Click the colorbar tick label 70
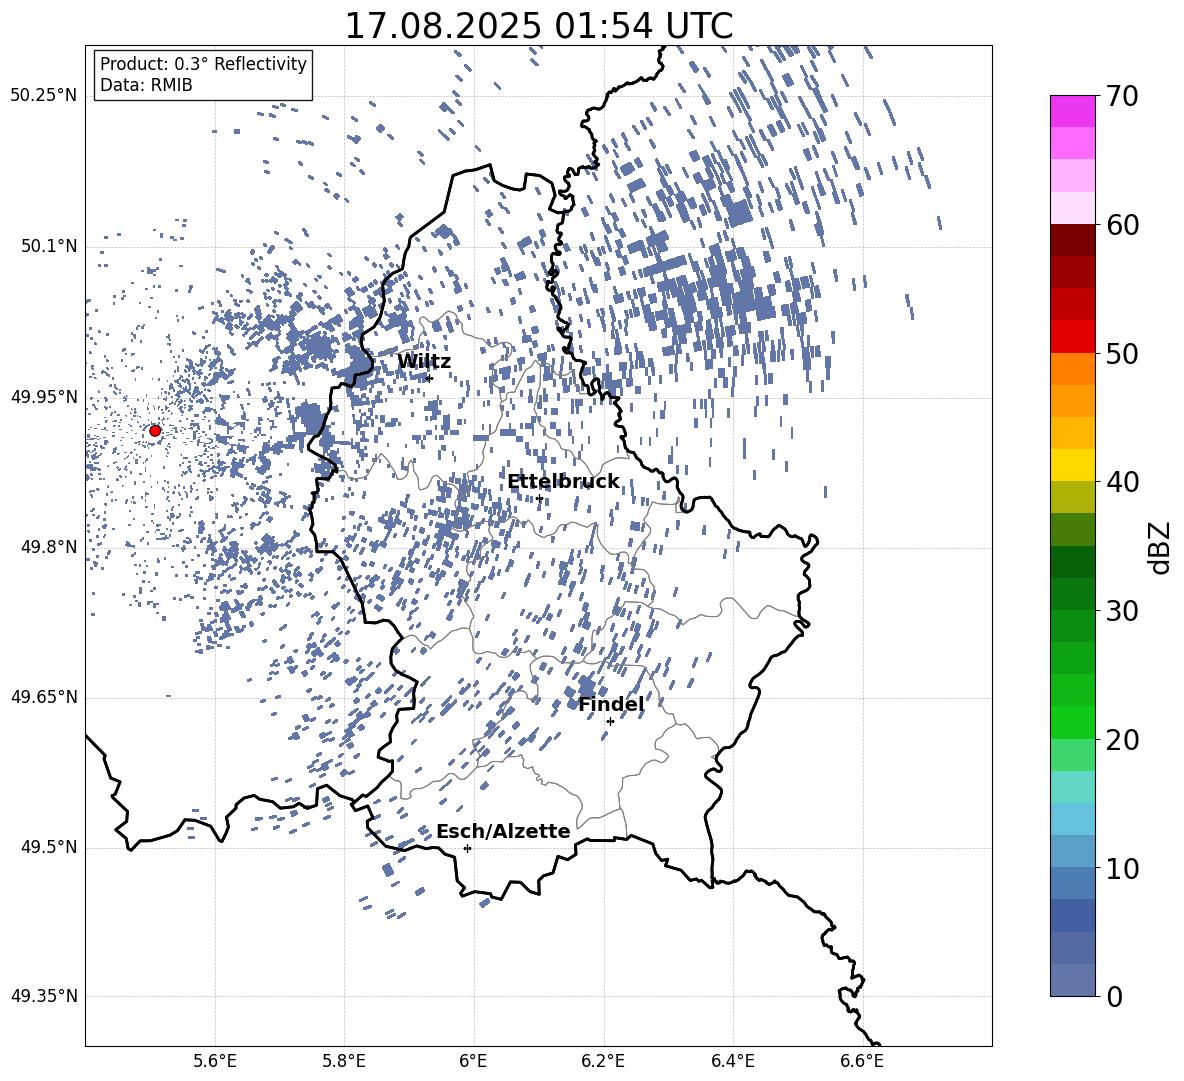The height and width of the screenshot is (1081, 1184). [x=1122, y=97]
